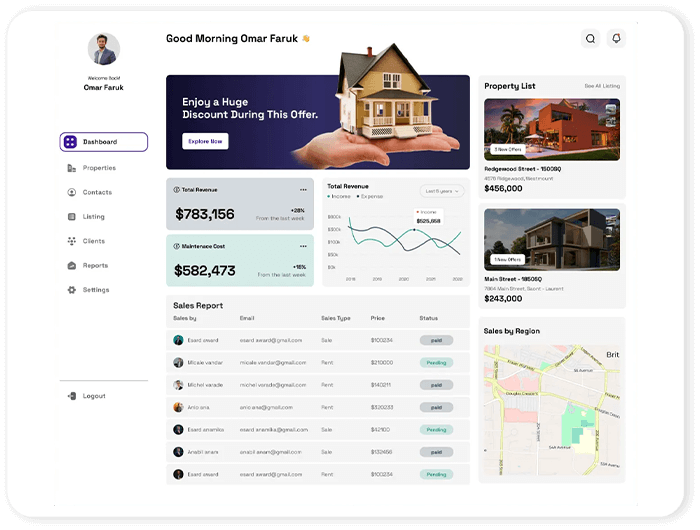Image resolution: width=700 pixels, height=530 pixels.
Task: Click the paid badge in first Esard award row
Action: pos(436,340)
